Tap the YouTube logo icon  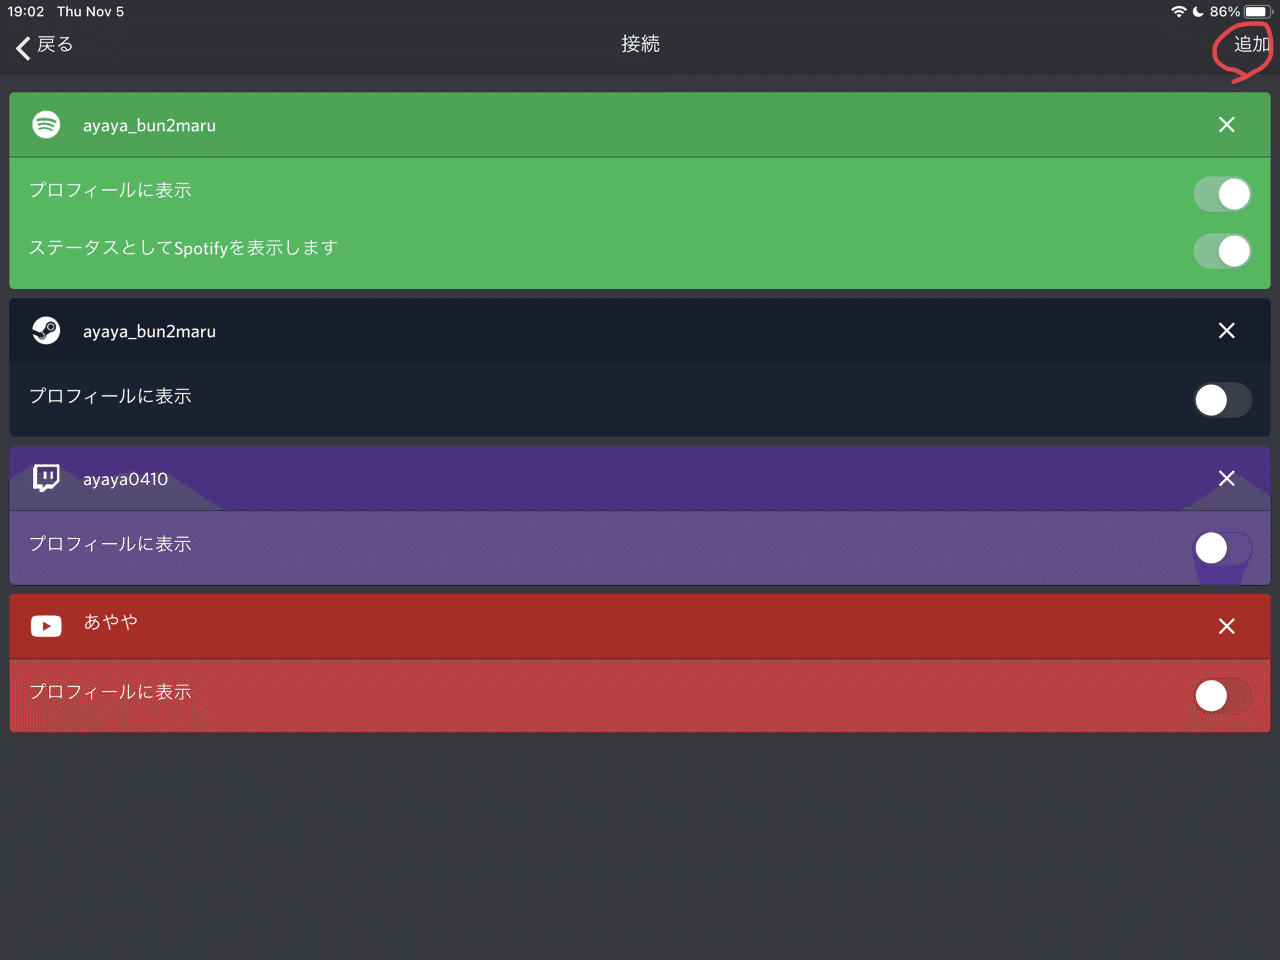pos(46,626)
